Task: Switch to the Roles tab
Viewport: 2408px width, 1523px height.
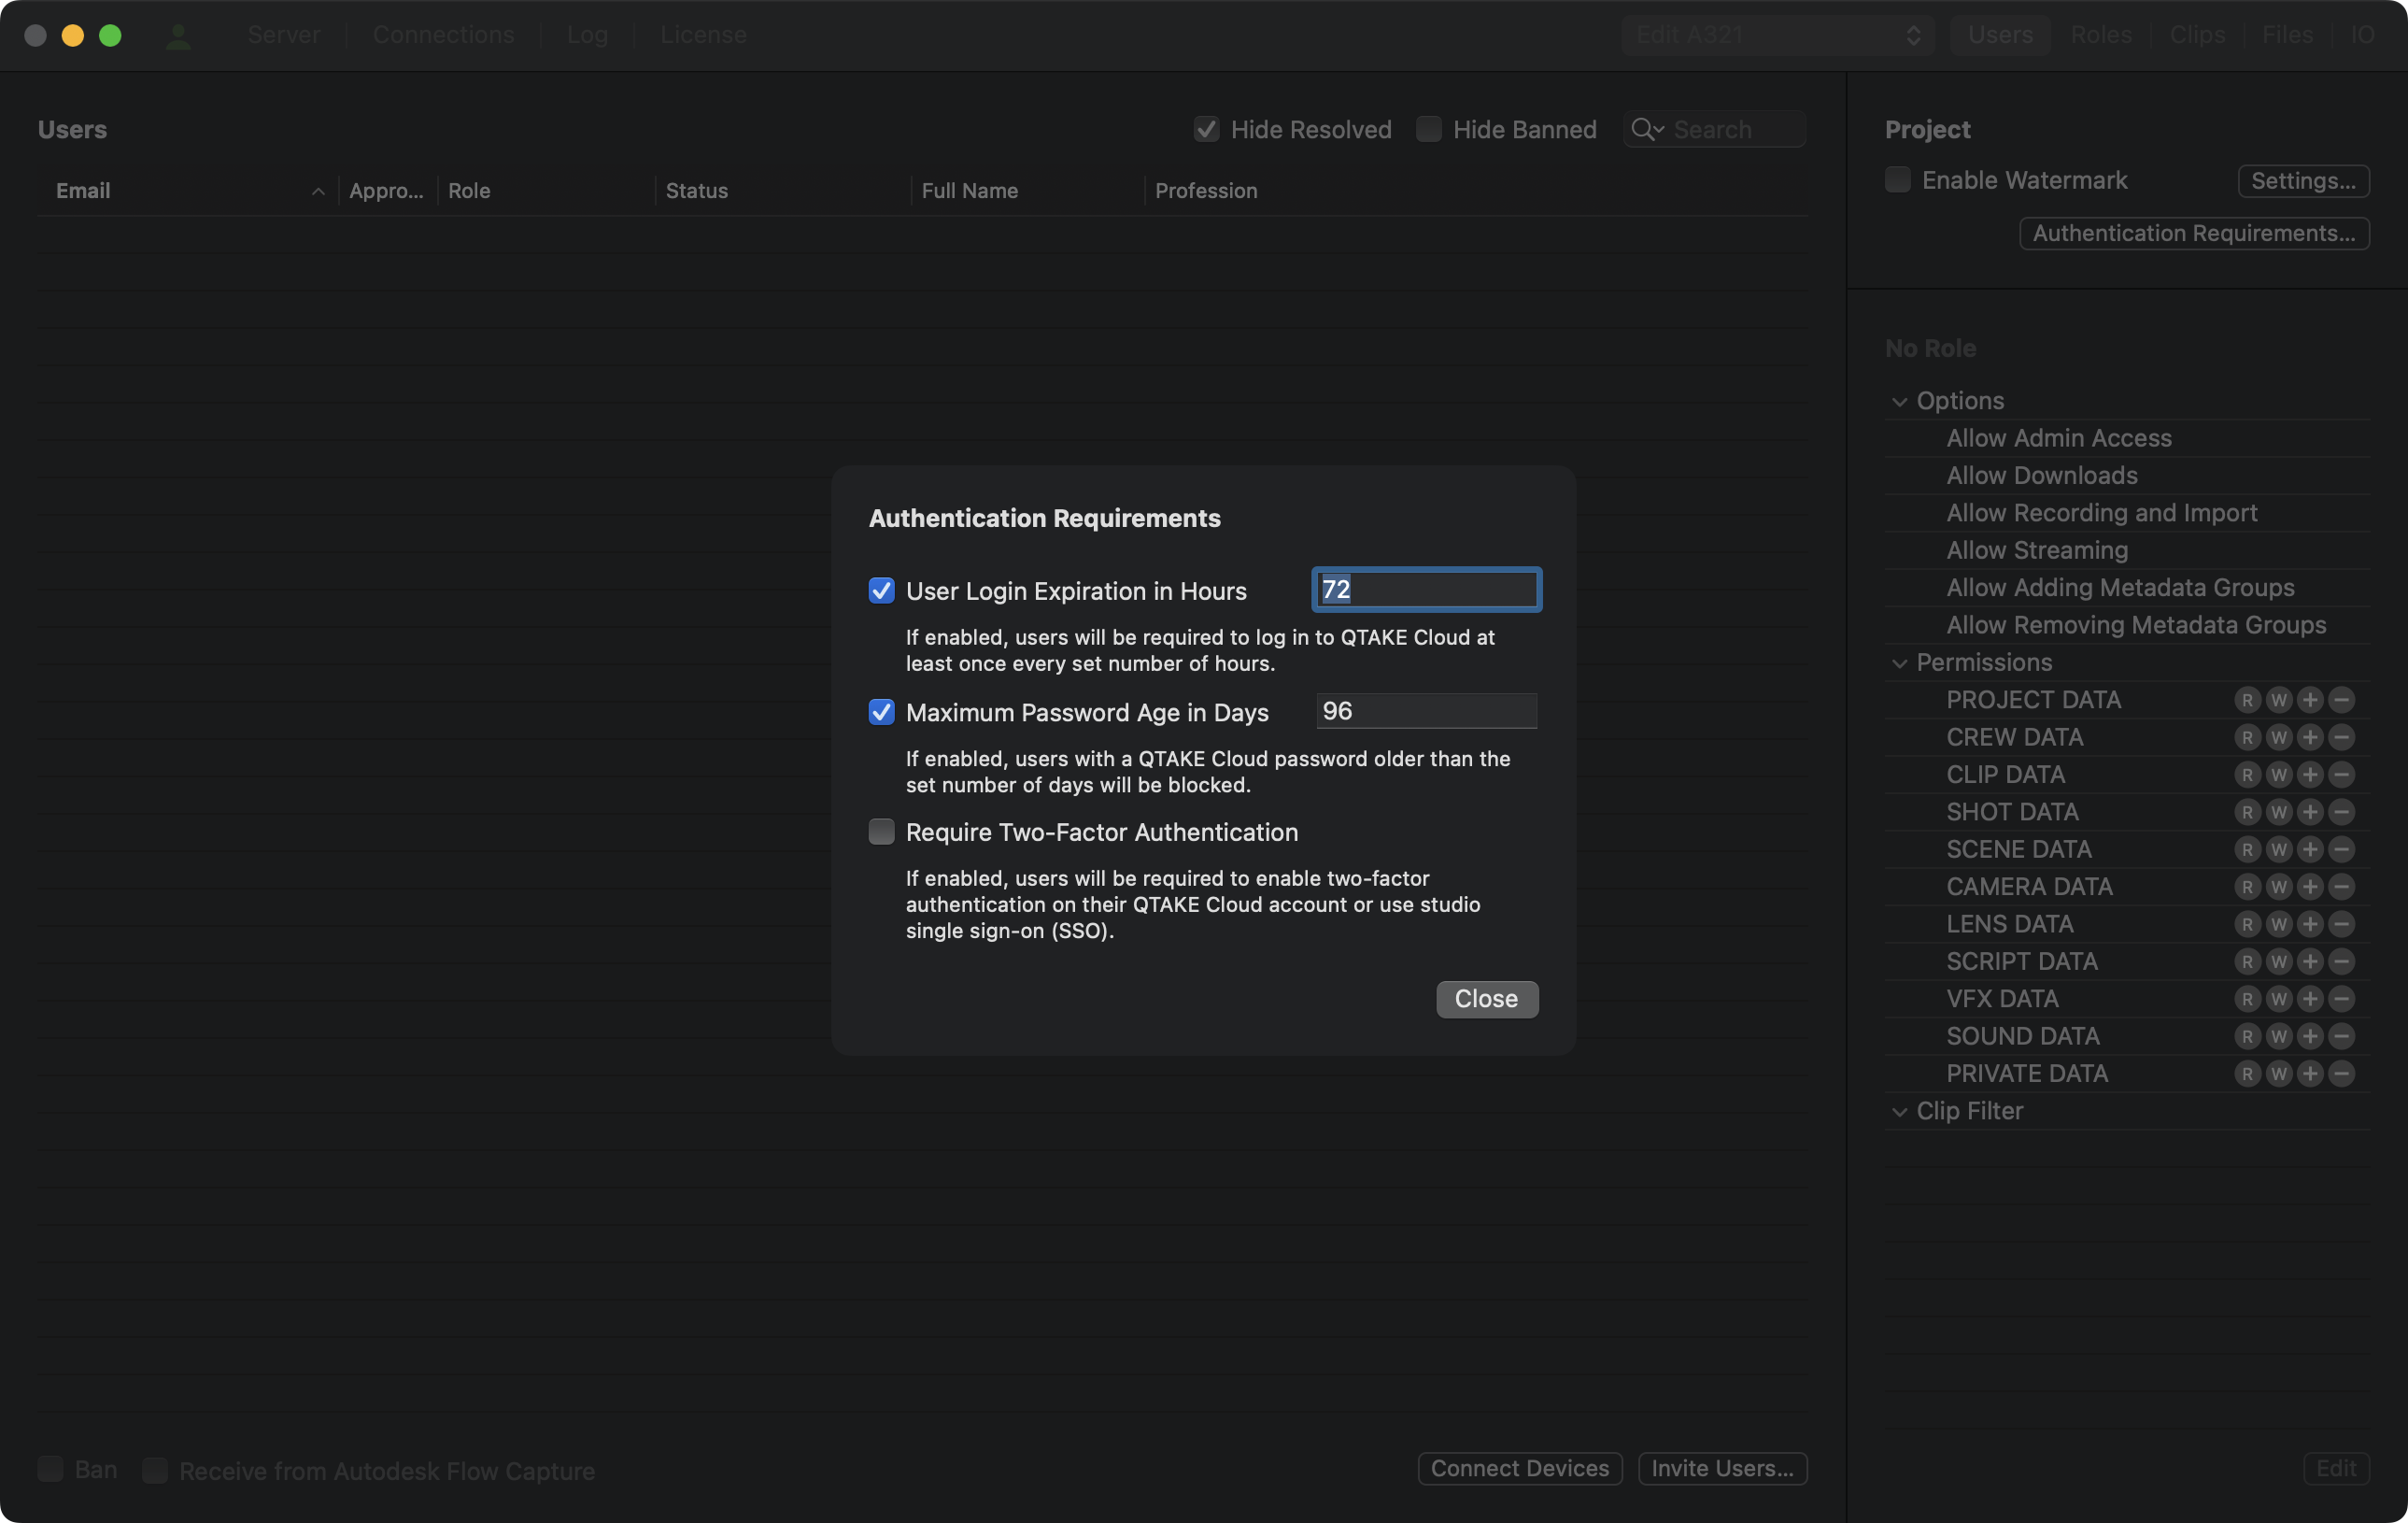Action: pos(2101,36)
